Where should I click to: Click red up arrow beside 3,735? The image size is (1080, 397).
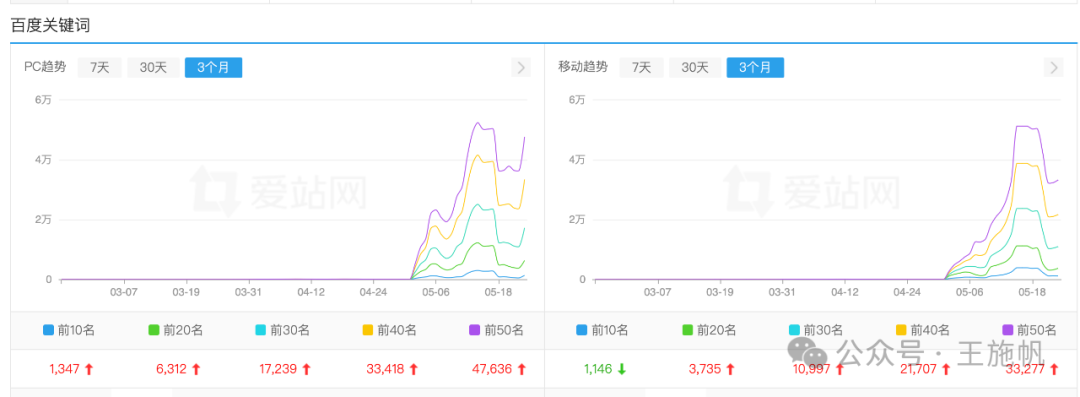pyautogui.click(x=729, y=369)
